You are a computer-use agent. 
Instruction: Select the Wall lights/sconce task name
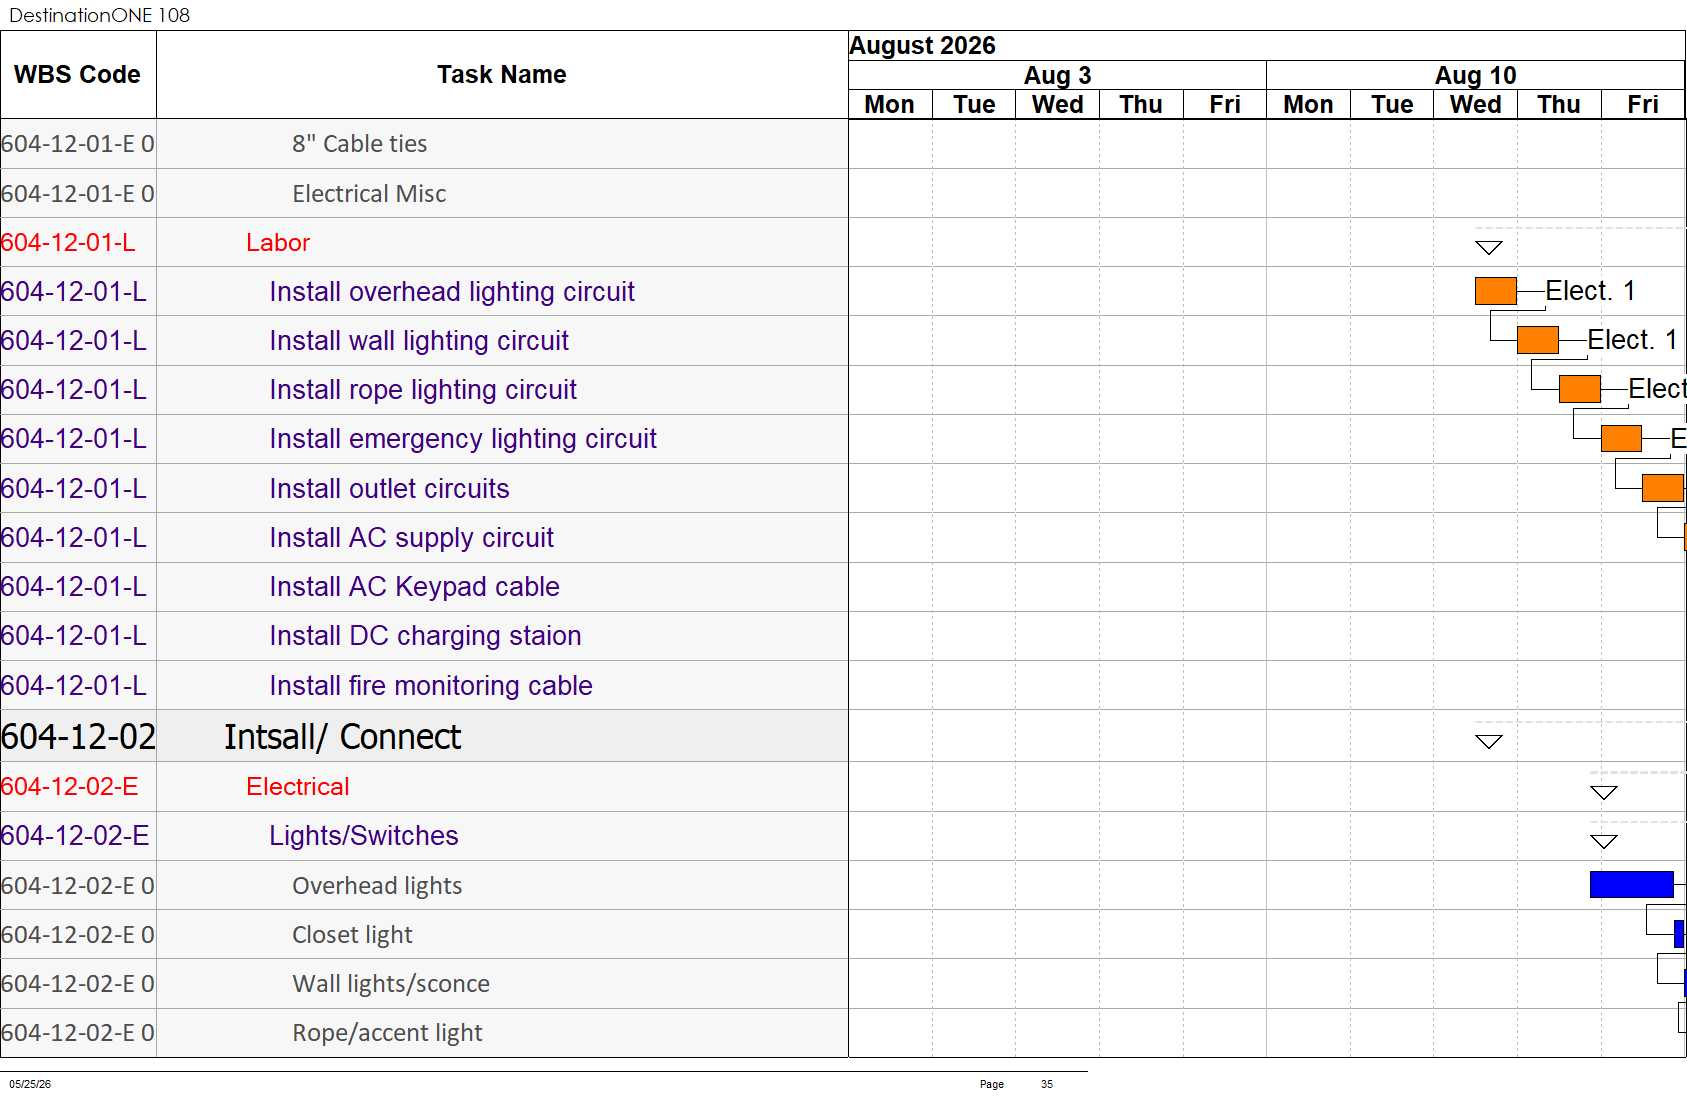point(391,984)
